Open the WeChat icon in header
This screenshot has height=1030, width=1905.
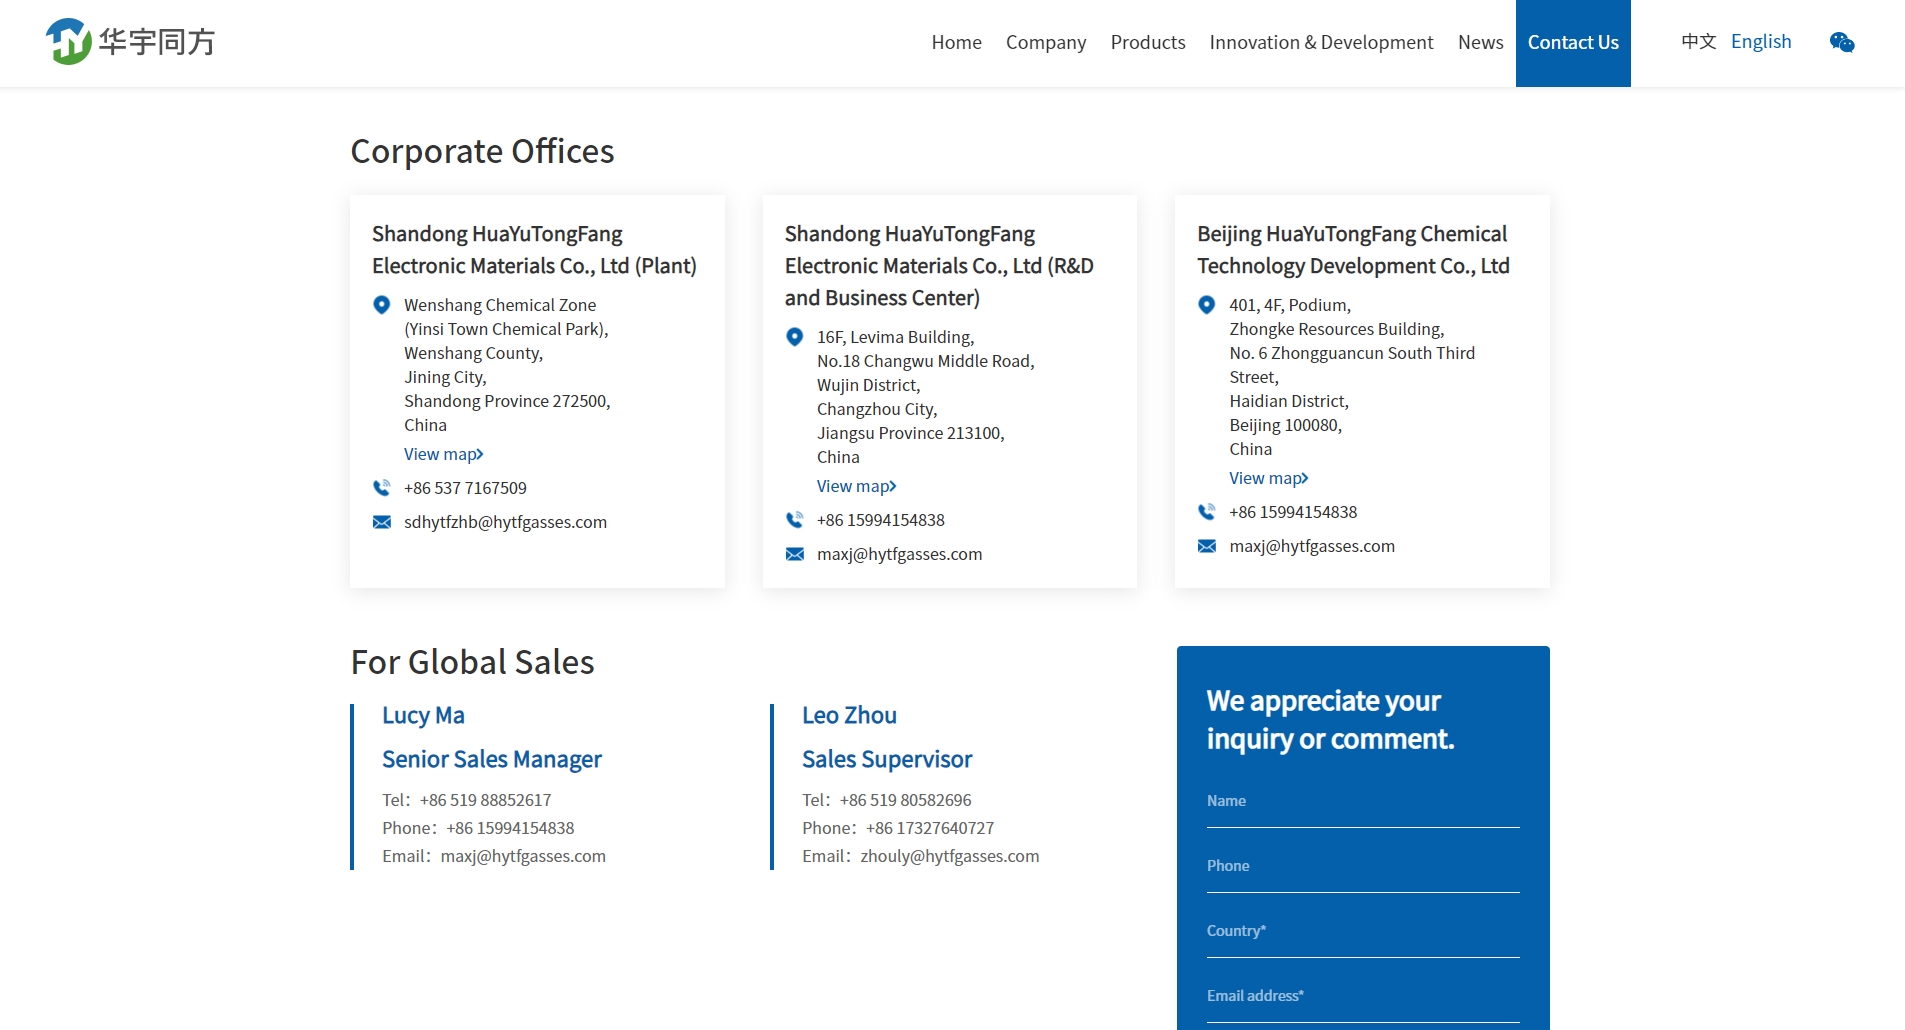coord(1842,42)
